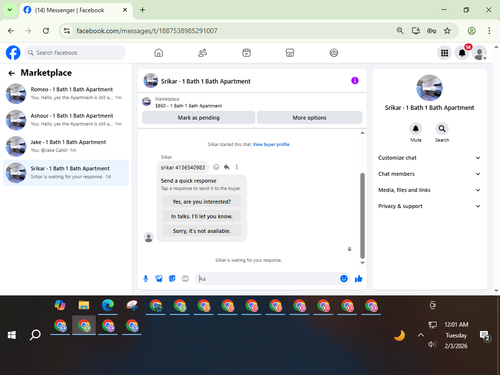Send quick response 'Yes, are you interested?'
Image resolution: width=500 pixels, height=375 pixels.
202,202
